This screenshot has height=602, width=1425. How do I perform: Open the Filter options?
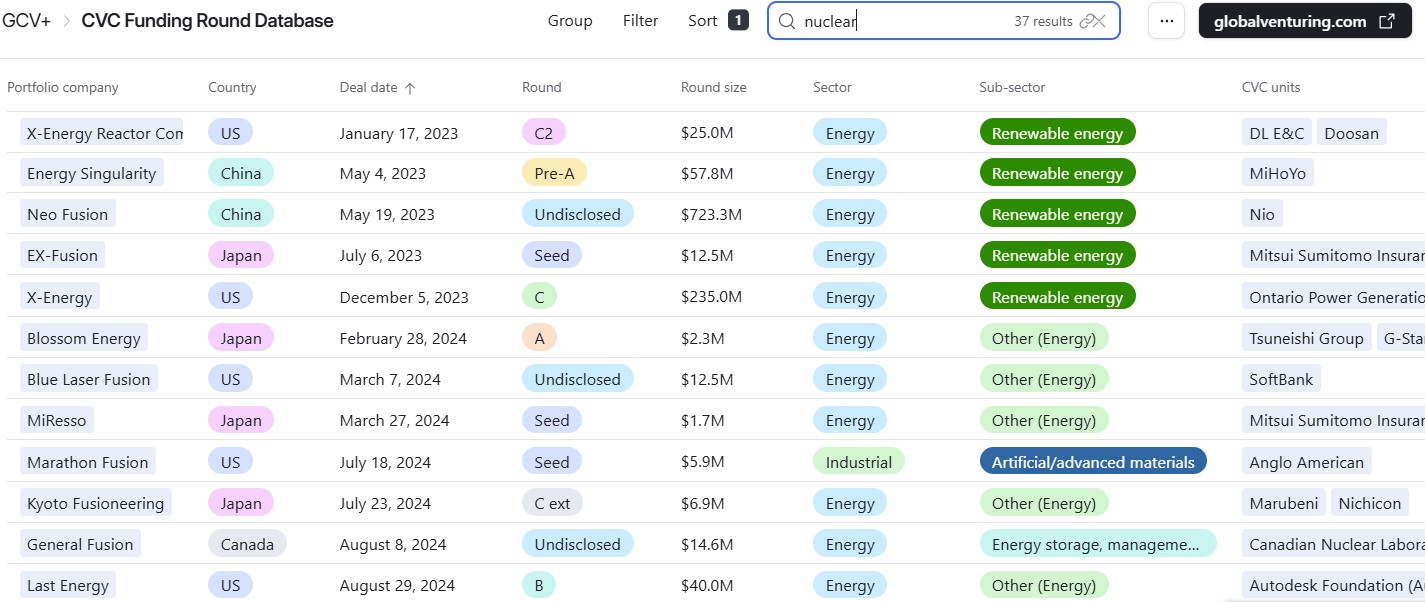(640, 21)
